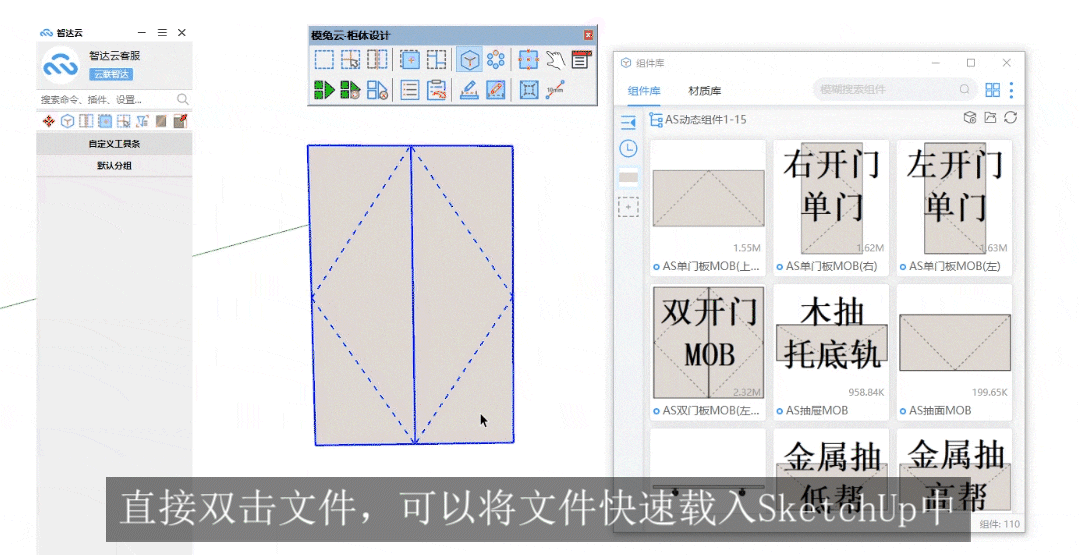
Task: Click the green blocks play icon
Action: pyautogui.click(x=324, y=90)
